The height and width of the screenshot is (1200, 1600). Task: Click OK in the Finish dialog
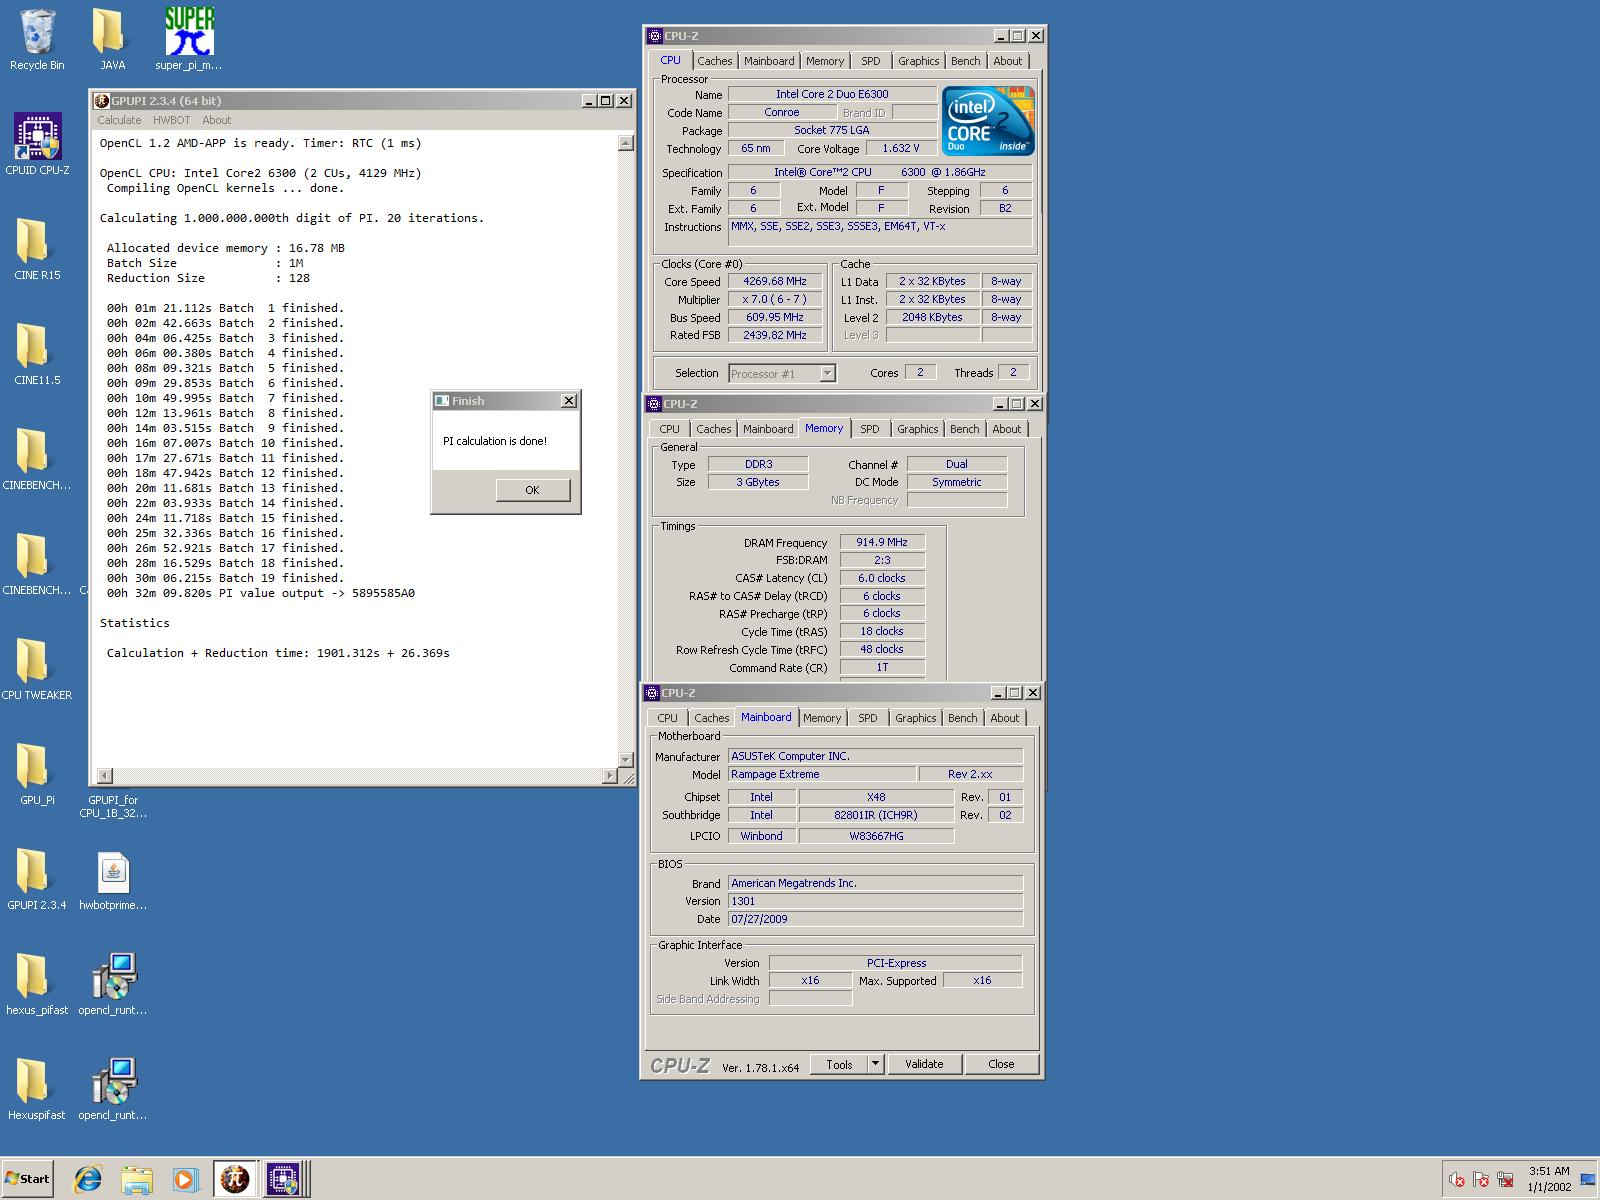click(532, 490)
